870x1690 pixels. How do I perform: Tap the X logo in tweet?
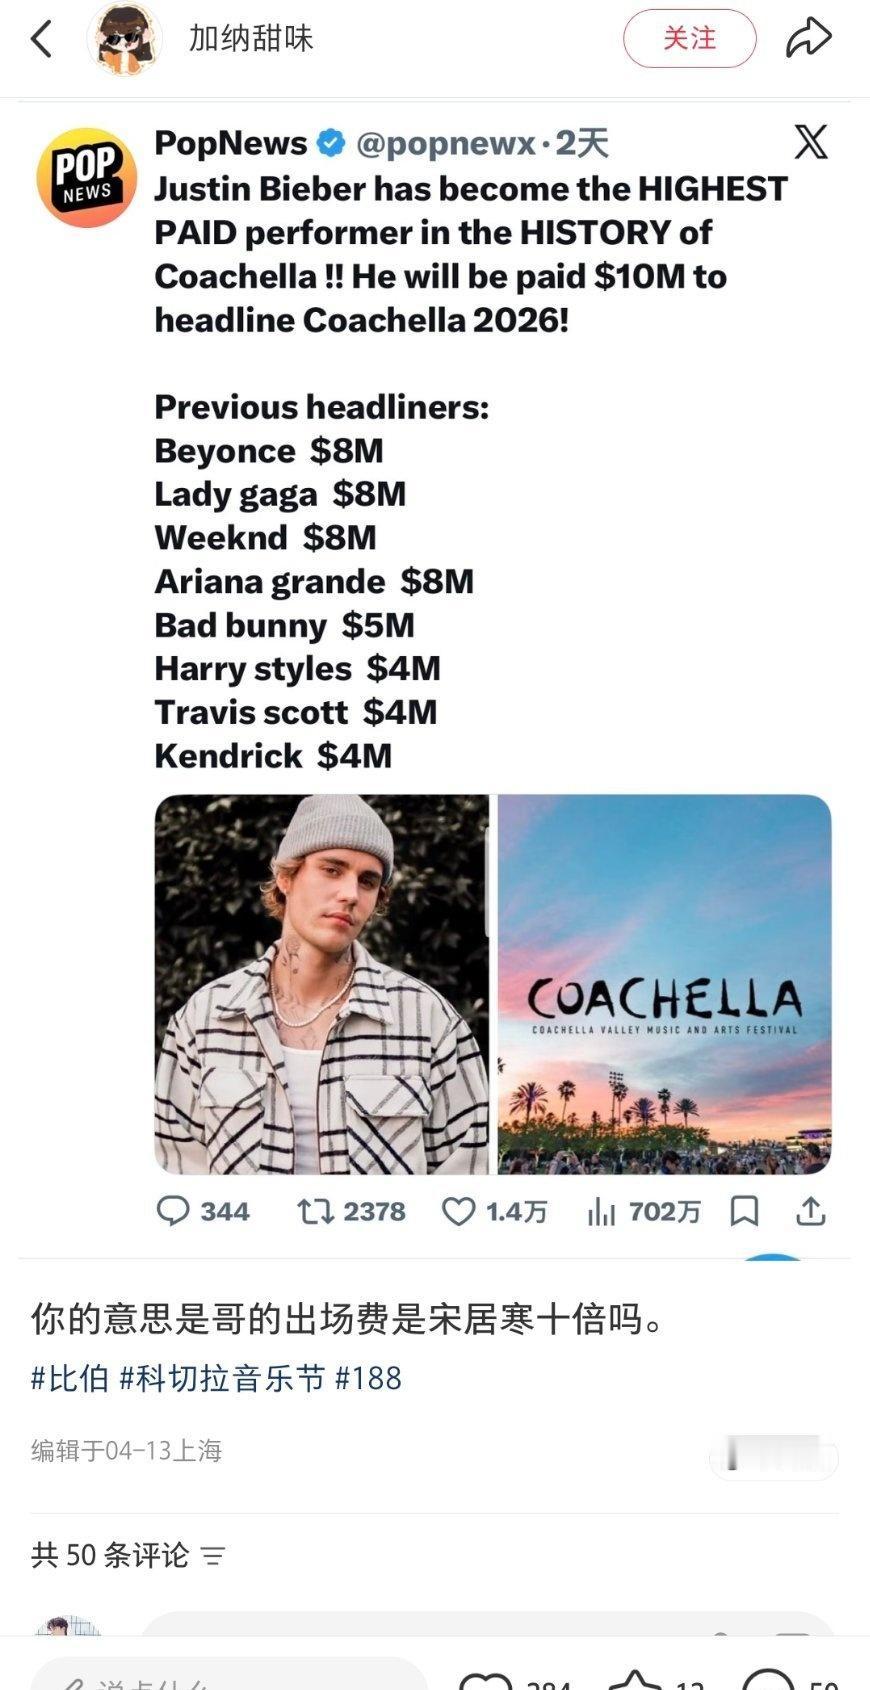(x=811, y=142)
